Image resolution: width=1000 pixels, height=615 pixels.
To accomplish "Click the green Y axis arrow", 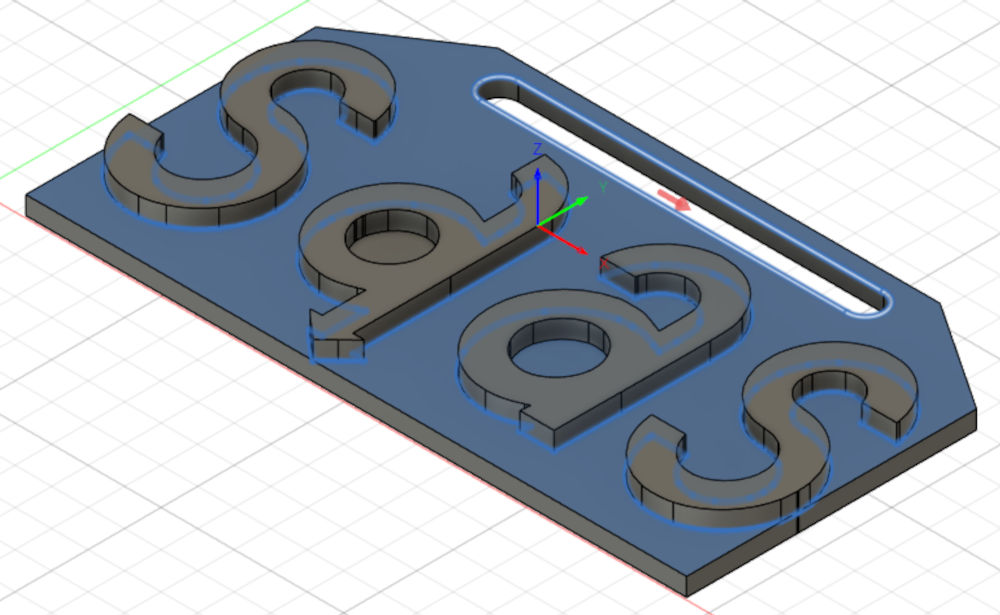I will point(562,212).
